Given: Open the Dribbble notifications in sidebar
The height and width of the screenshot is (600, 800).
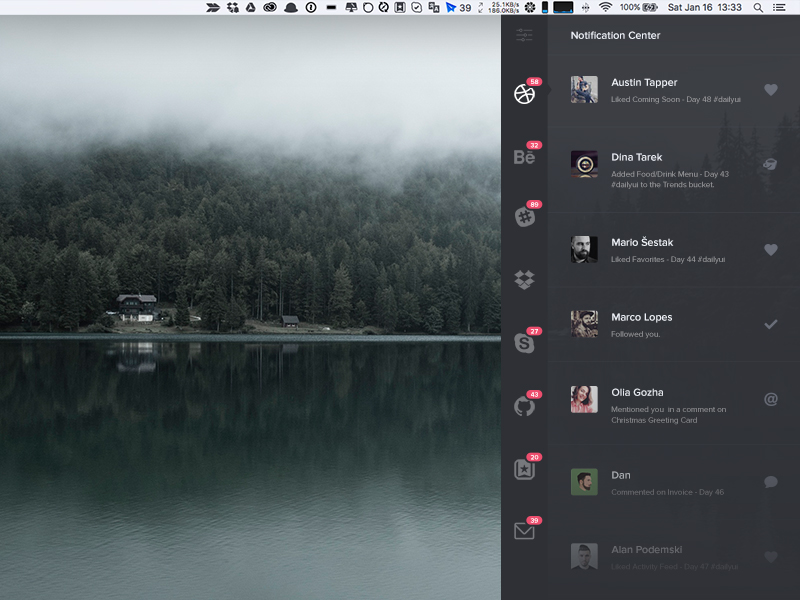Looking at the screenshot, I should pos(524,94).
